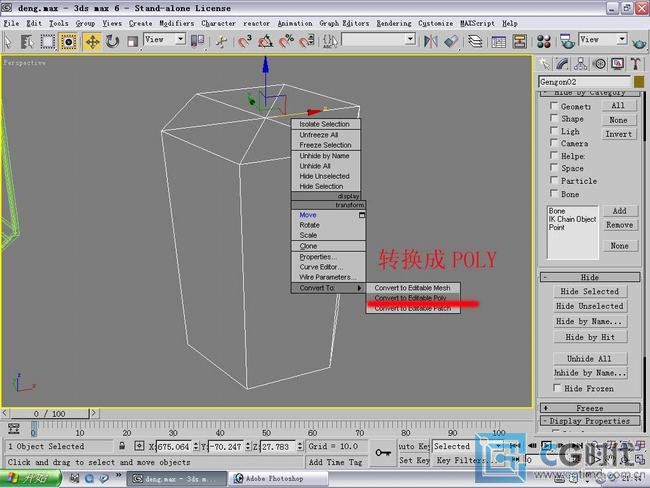Select Isolate Selection in quad menu
Image resolution: width=650 pixels, height=488 pixels.
[325, 124]
